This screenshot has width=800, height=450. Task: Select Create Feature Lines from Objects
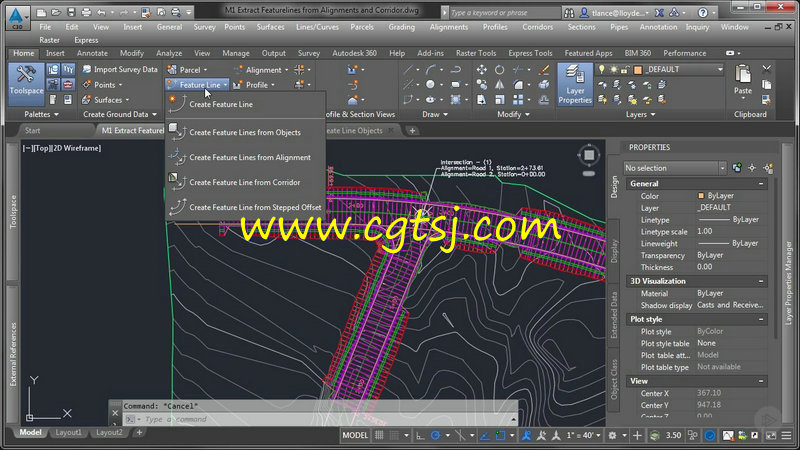coord(245,132)
